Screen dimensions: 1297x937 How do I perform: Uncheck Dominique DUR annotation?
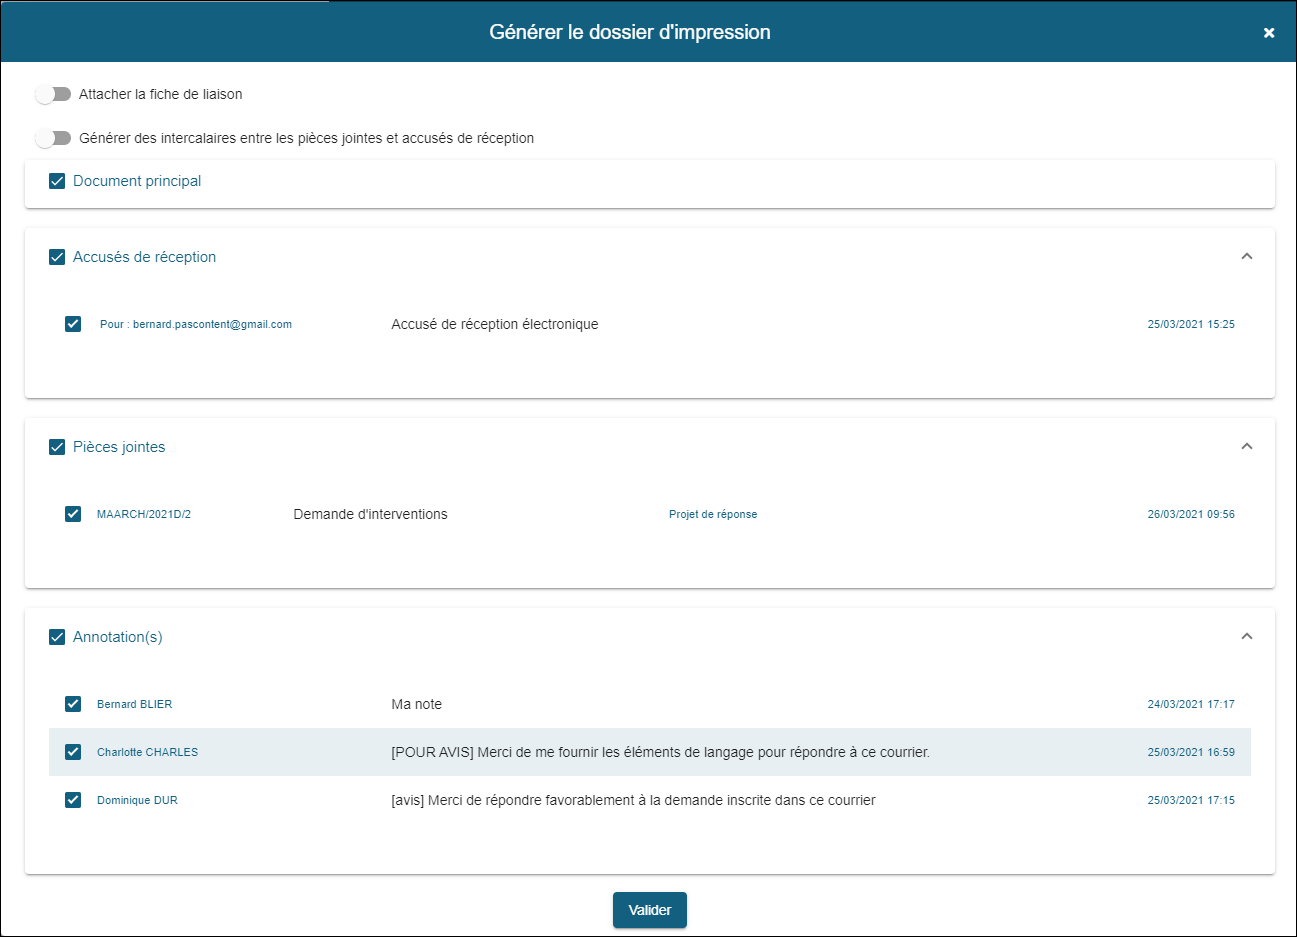pyautogui.click(x=73, y=800)
